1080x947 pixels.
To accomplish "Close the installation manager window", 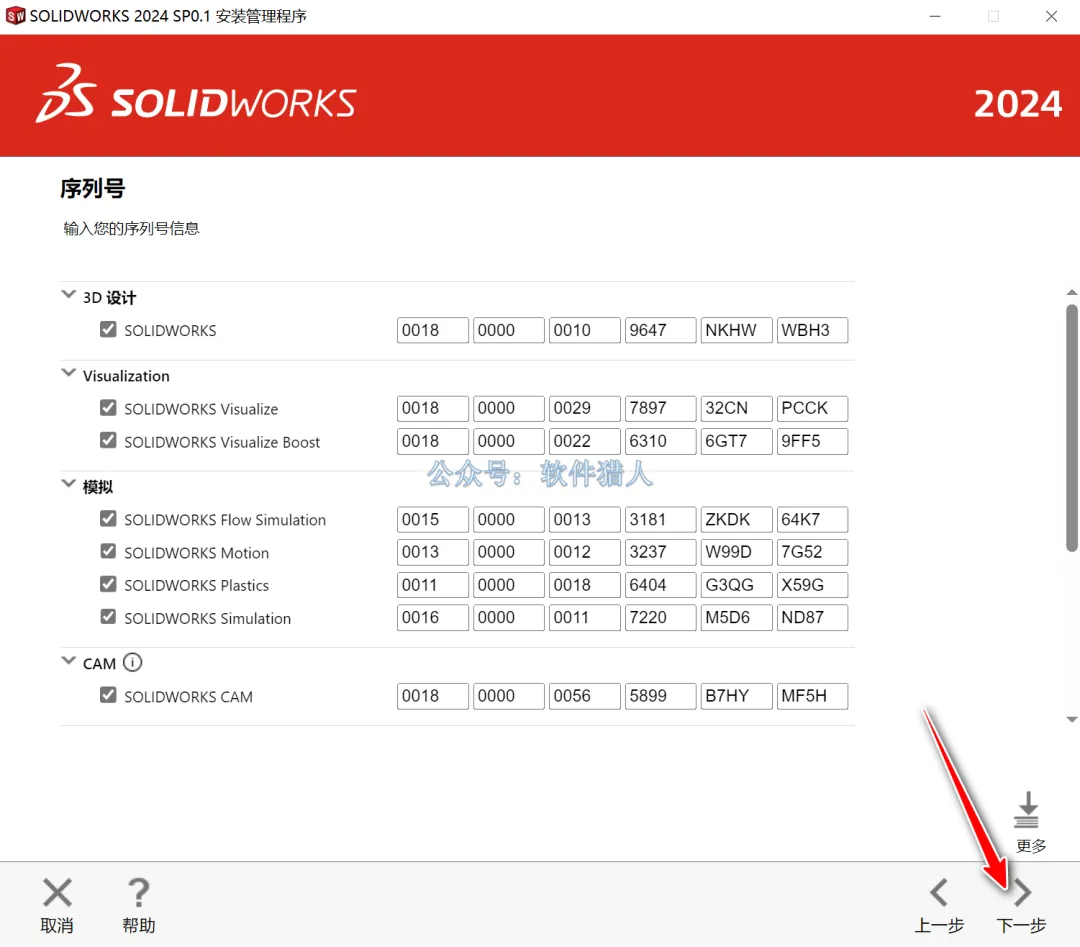I will point(1051,16).
